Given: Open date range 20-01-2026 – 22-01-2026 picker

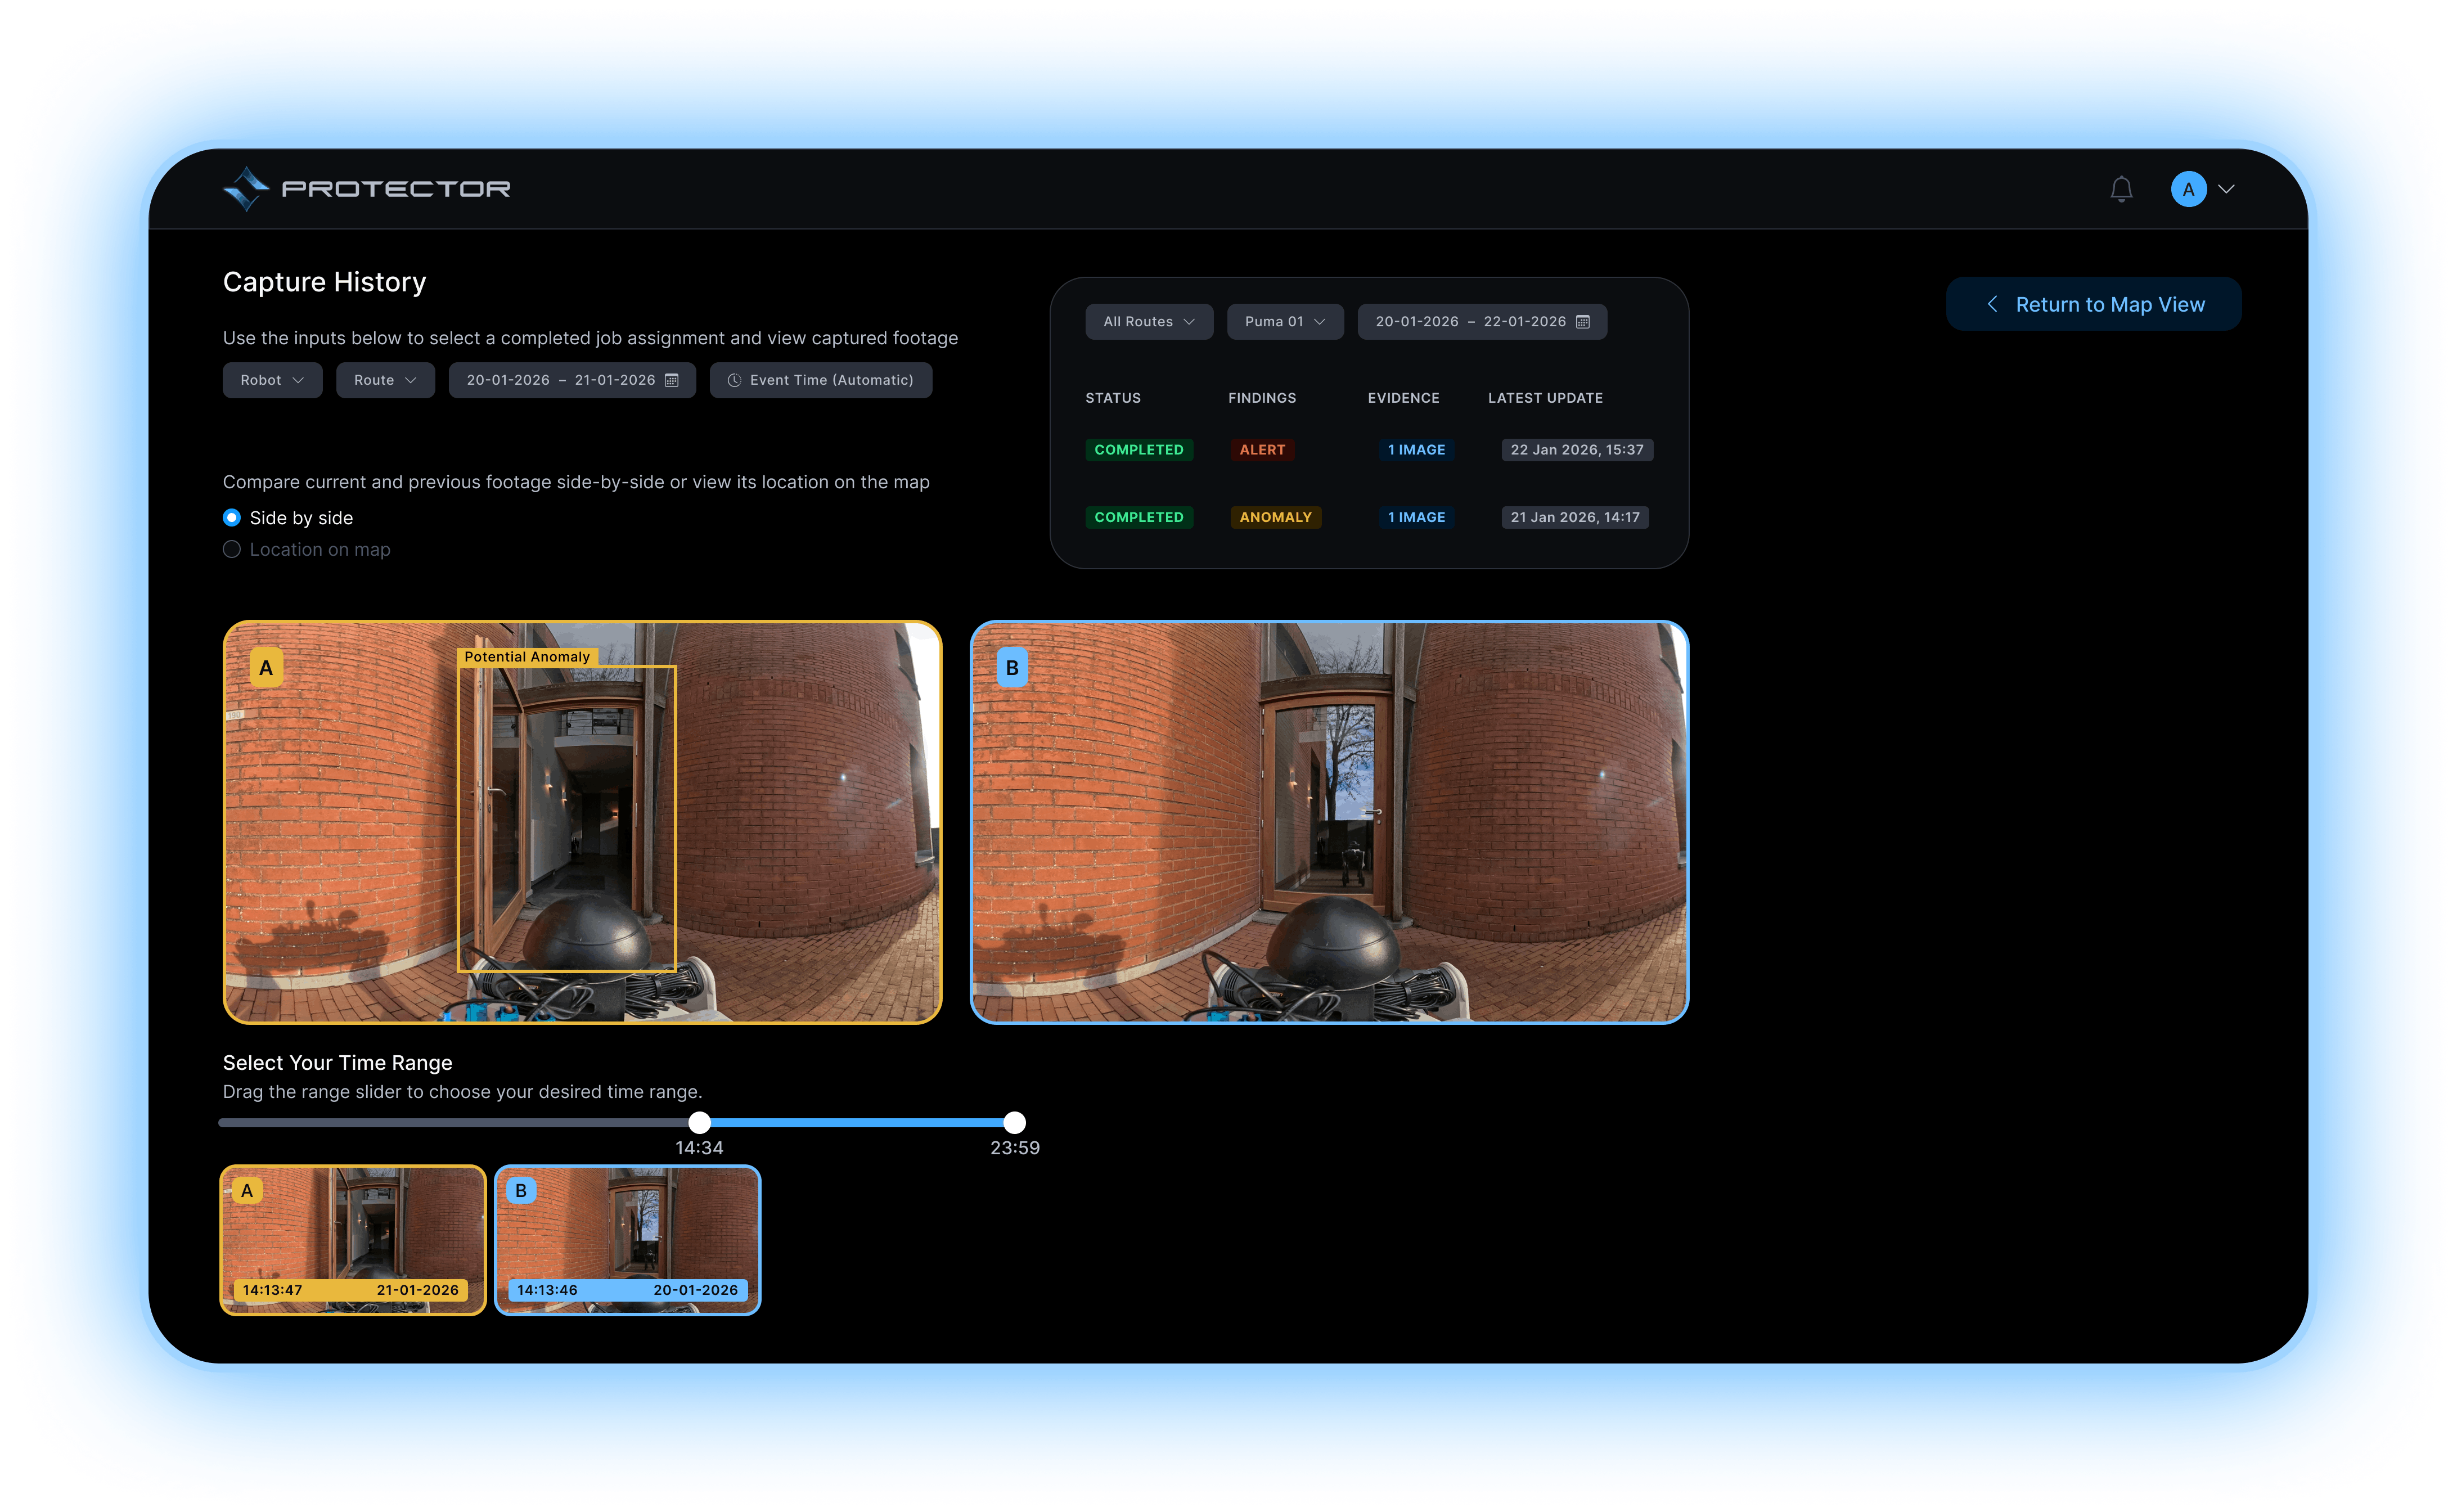Looking at the screenshot, I should (1482, 321).
